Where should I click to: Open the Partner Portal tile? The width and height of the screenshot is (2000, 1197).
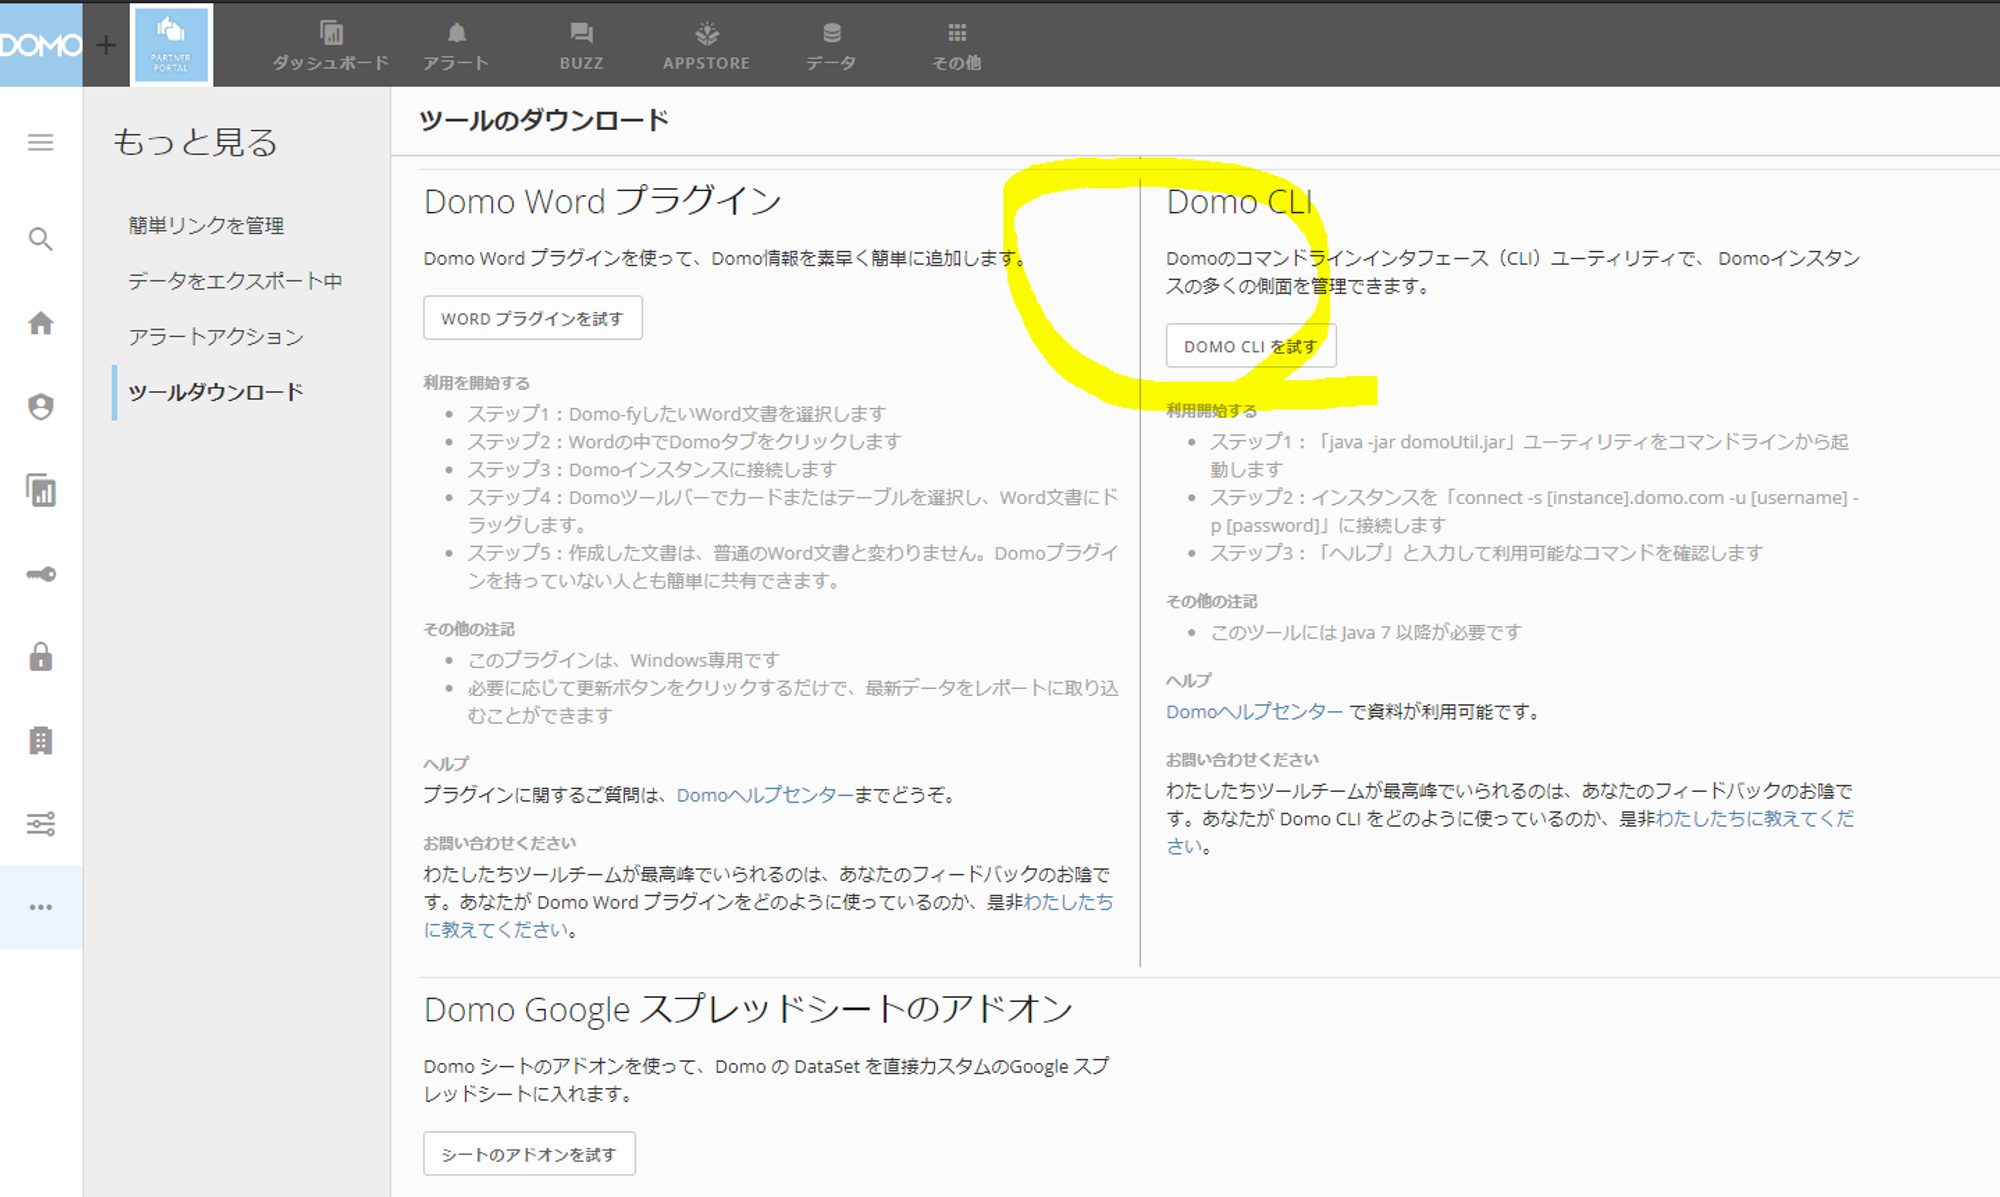point(171,46)
